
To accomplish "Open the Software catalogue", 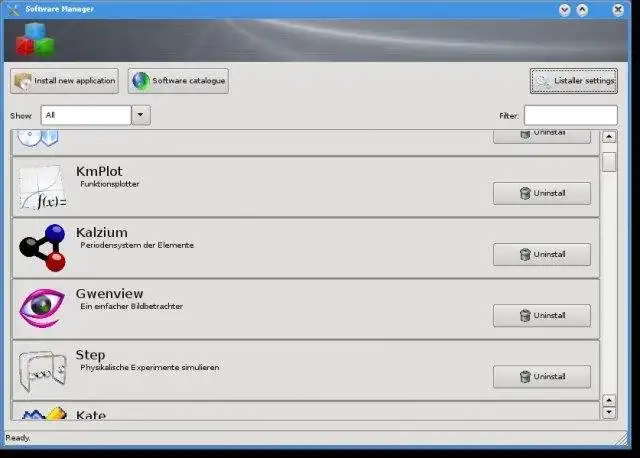I will pyautogui.click(x=178, y=81).
